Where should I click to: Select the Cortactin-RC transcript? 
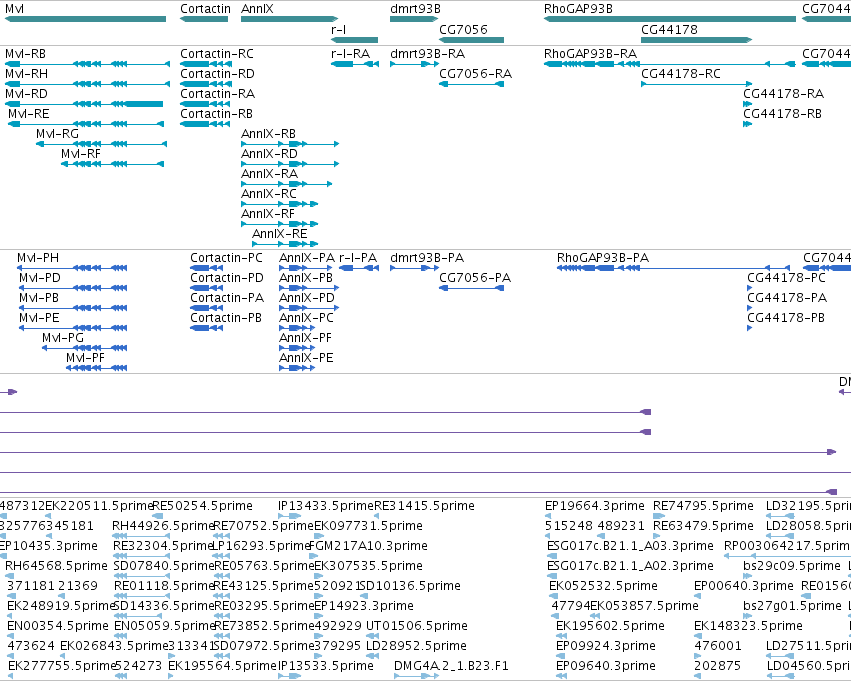pyautogui.click(x=205, y=64)
